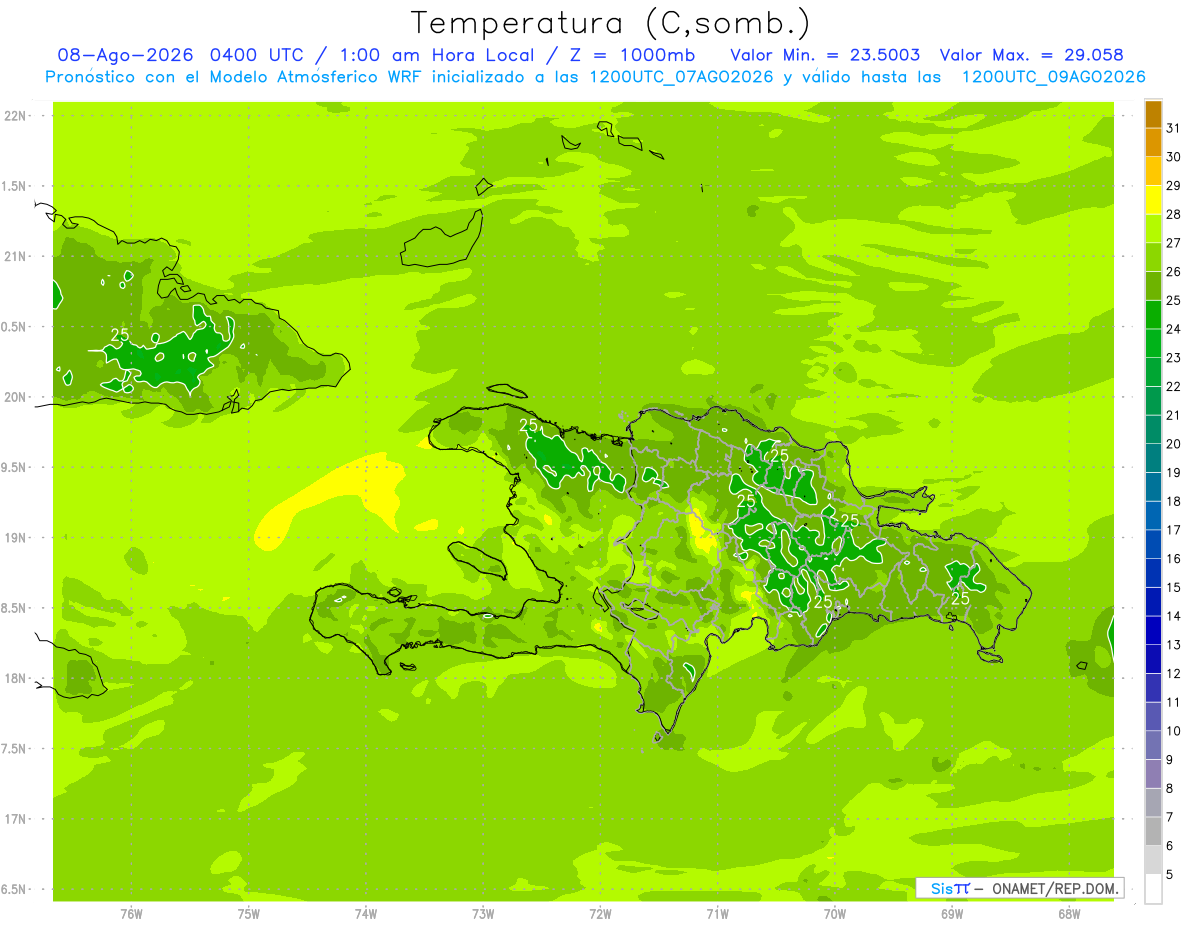Viewport: 1200px width, 927px height.
Task: Click the 21N latitude axis label
Action: tap(15, 256)
